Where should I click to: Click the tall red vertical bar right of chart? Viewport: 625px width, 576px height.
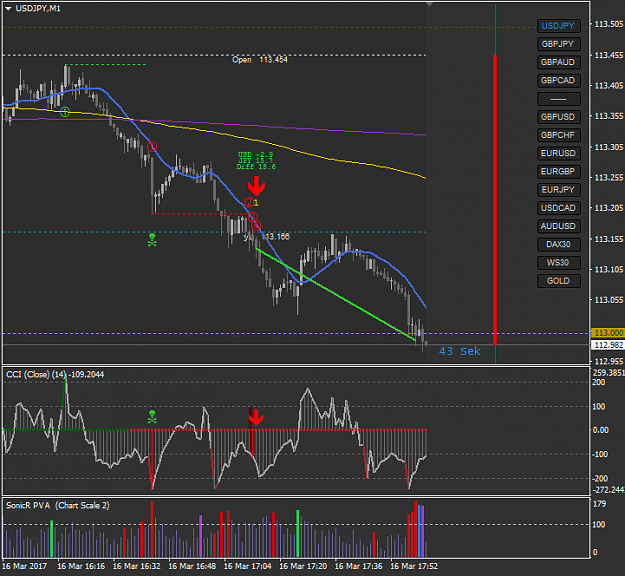[495, 199]
